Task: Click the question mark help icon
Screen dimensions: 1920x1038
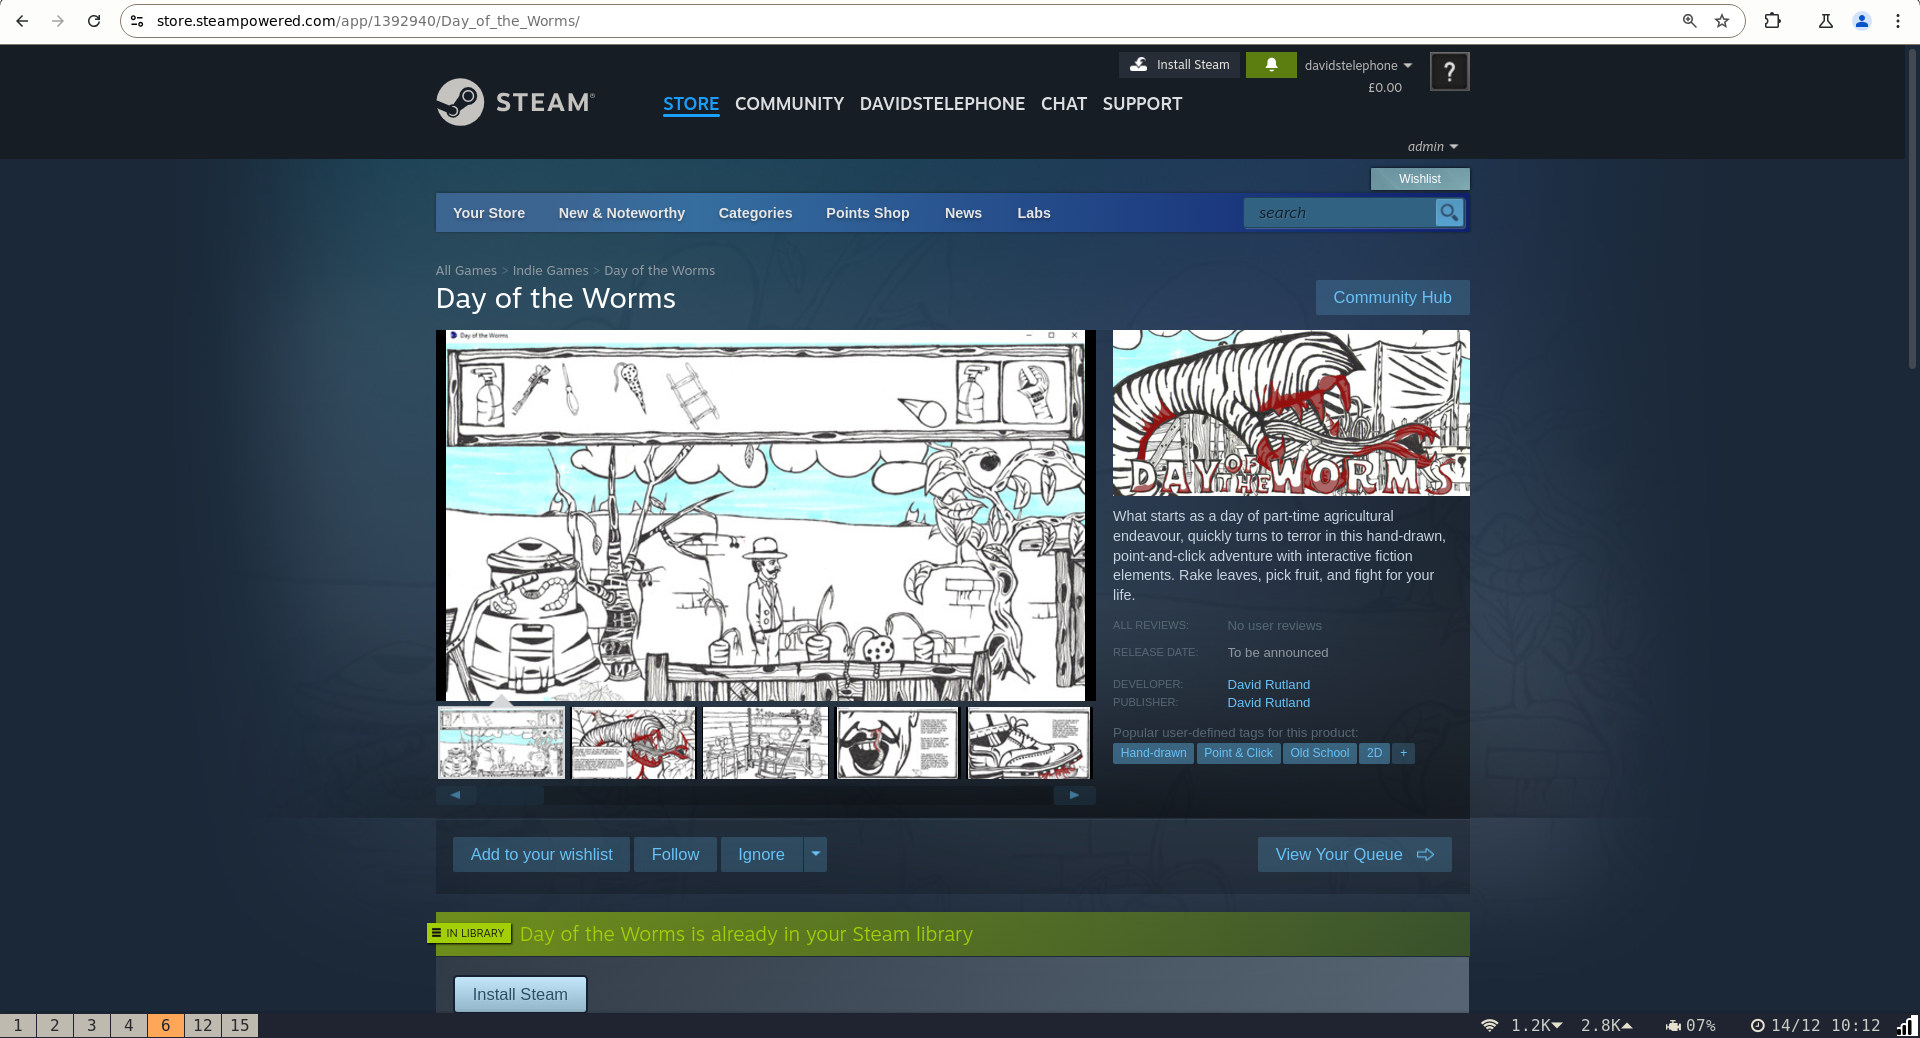Action: pyautogui.click(x=1449, y=72)
